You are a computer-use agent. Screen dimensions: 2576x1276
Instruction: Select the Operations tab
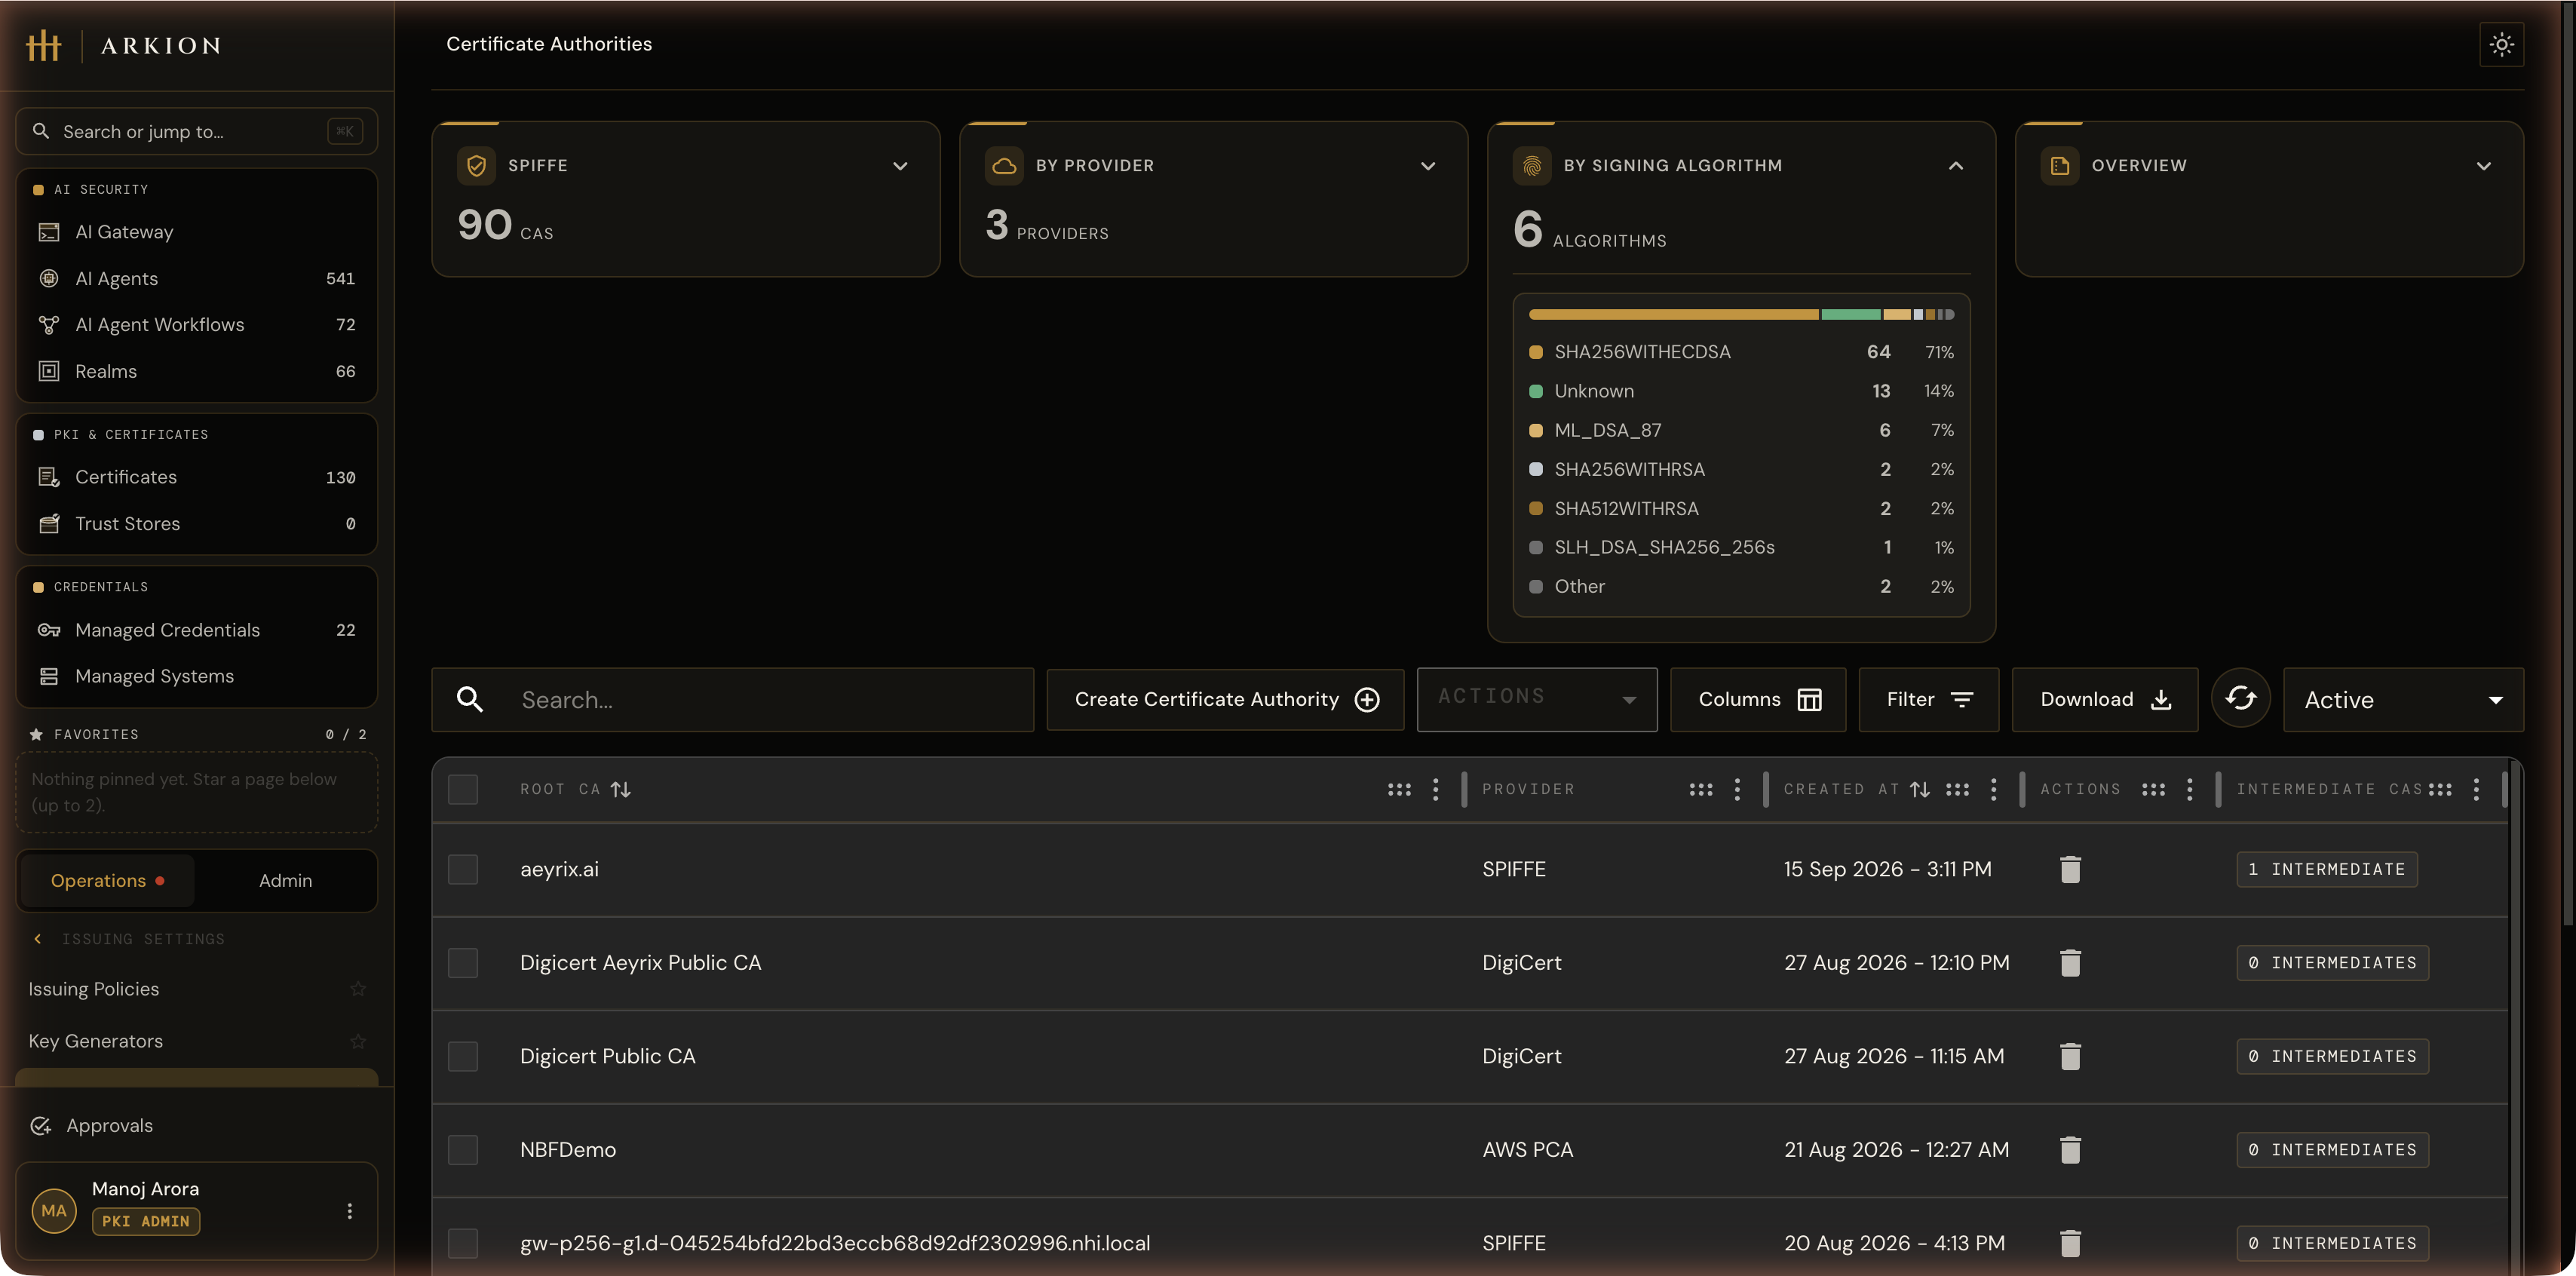pos(107,880)
